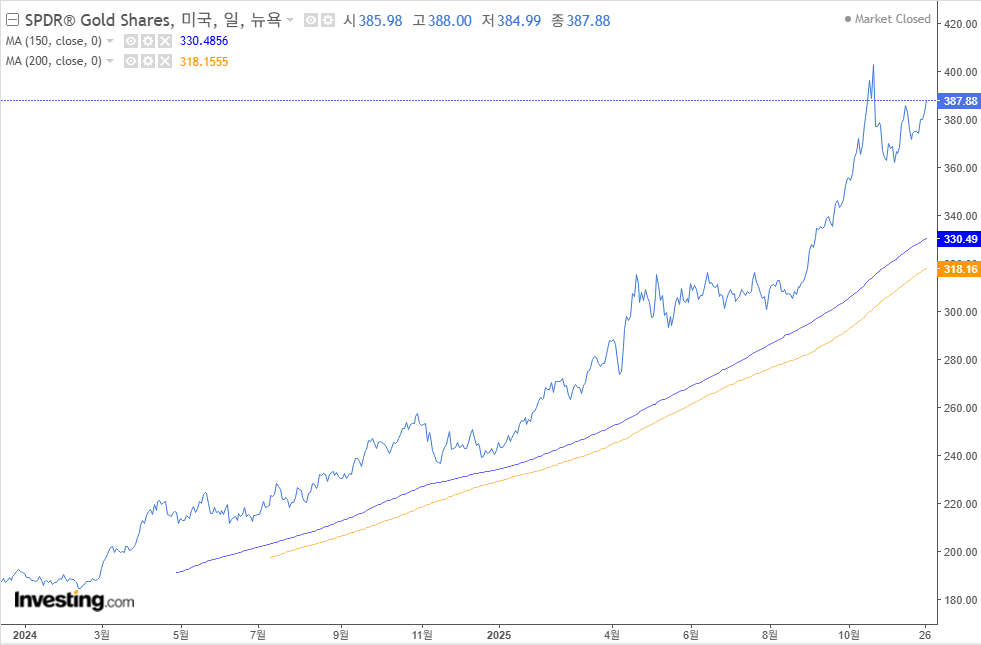Viewport: 981px width, 645px height.
Task: Click the close price value 387.88 in header
Action: (589, 21)
